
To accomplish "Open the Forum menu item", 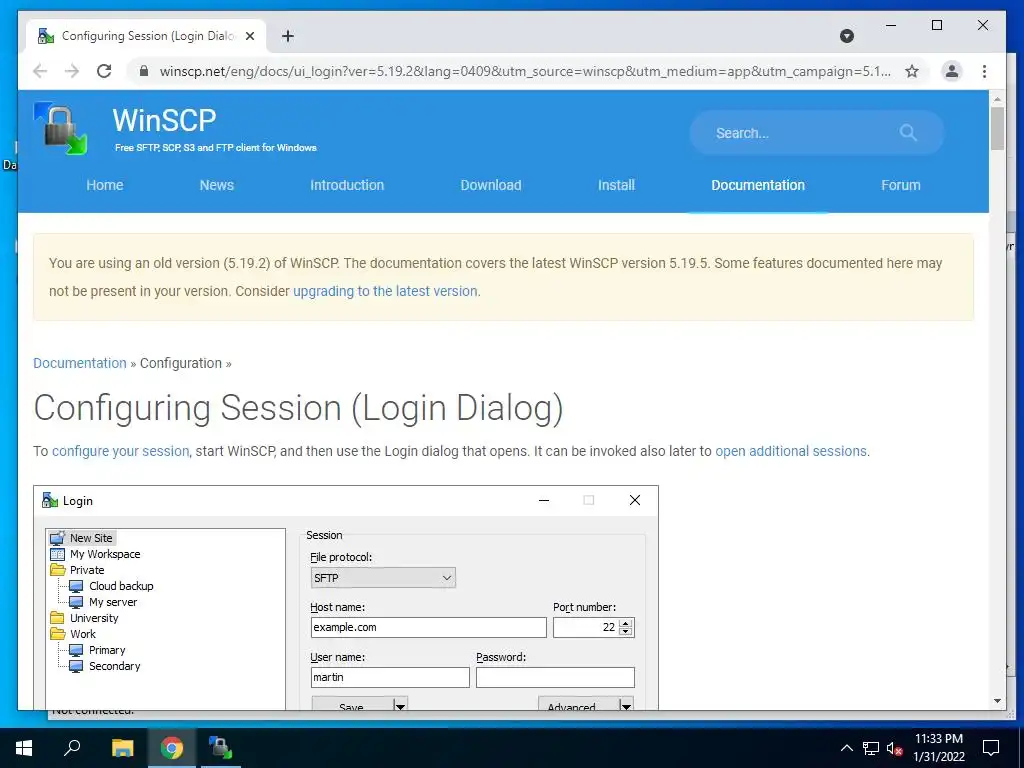I will point(901,185).
